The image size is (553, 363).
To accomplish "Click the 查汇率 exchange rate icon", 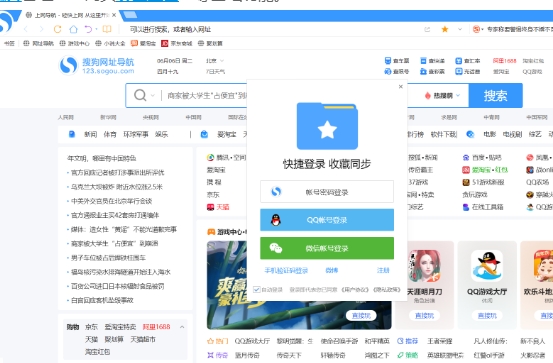I will pyautogui.click(x=458, y=61).
